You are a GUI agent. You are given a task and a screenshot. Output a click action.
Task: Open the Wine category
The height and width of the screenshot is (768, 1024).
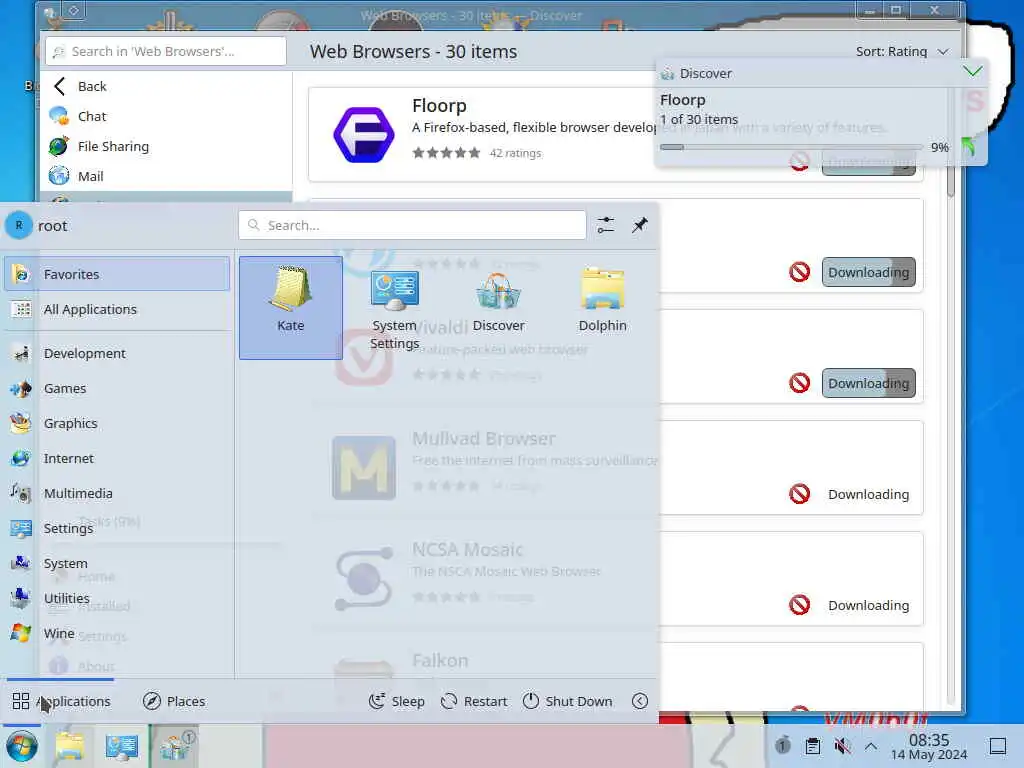pyautogui.click(x=117, y=633)
